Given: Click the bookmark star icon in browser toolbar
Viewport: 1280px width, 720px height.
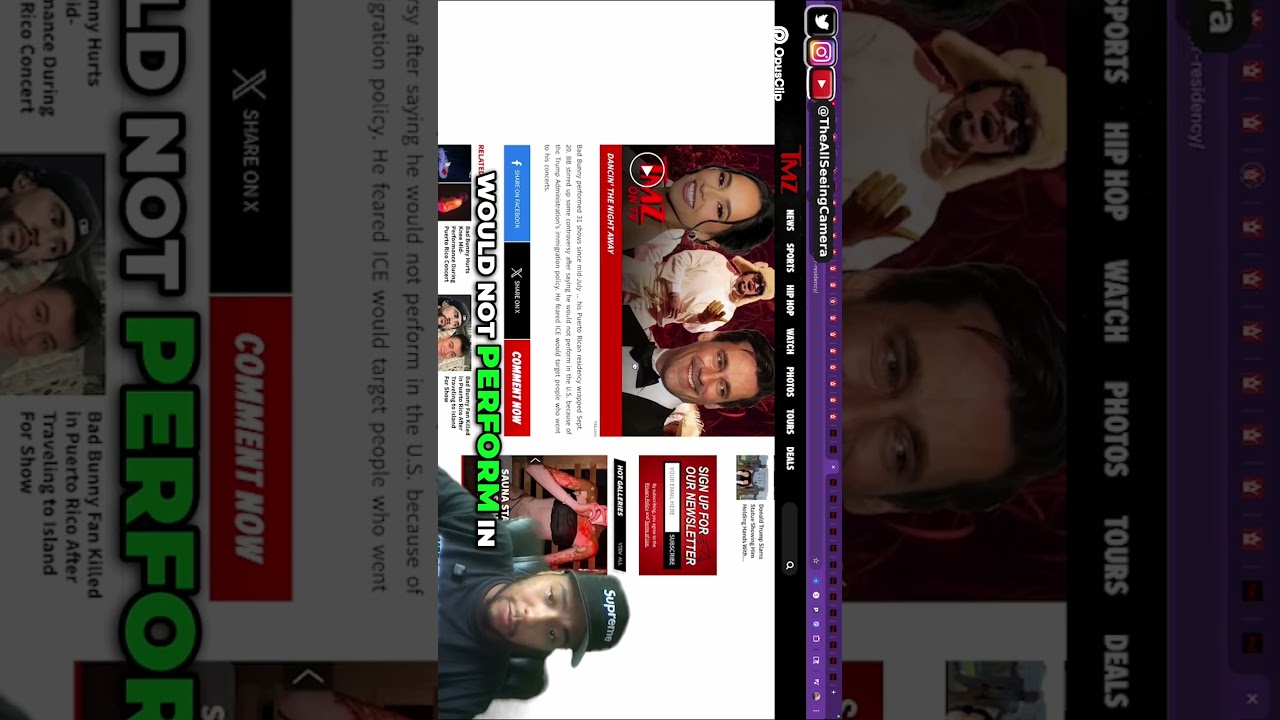Looking at the screenshot, I should (816, 561).
